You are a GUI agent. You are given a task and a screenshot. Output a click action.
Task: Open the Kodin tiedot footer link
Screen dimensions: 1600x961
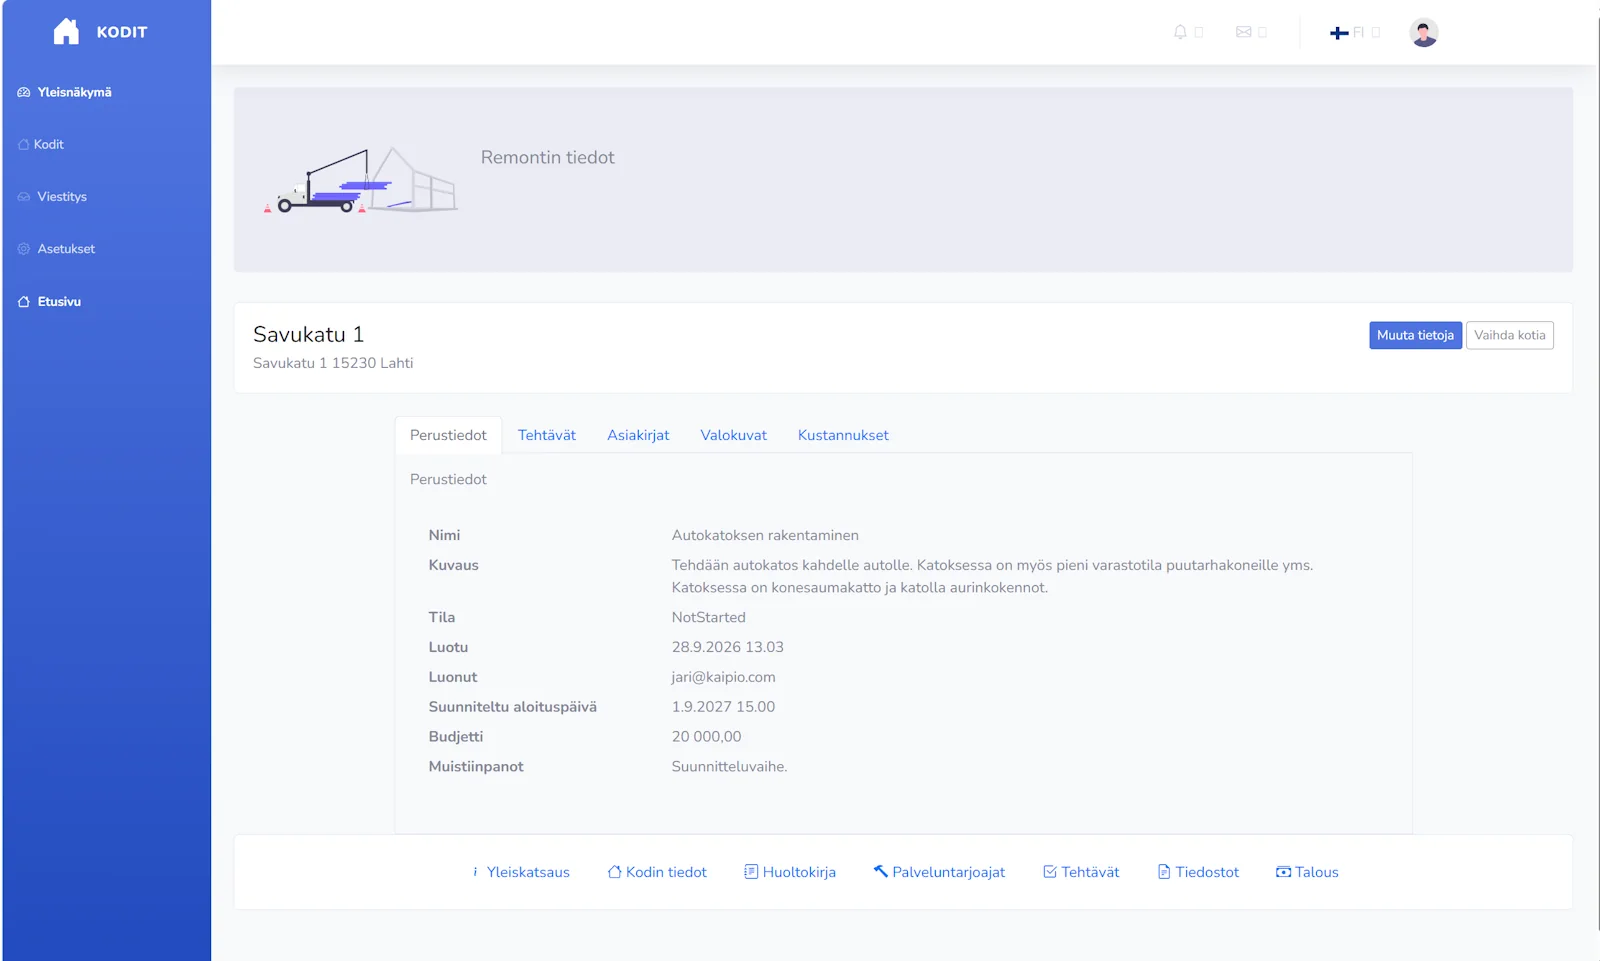coord(657,872)
